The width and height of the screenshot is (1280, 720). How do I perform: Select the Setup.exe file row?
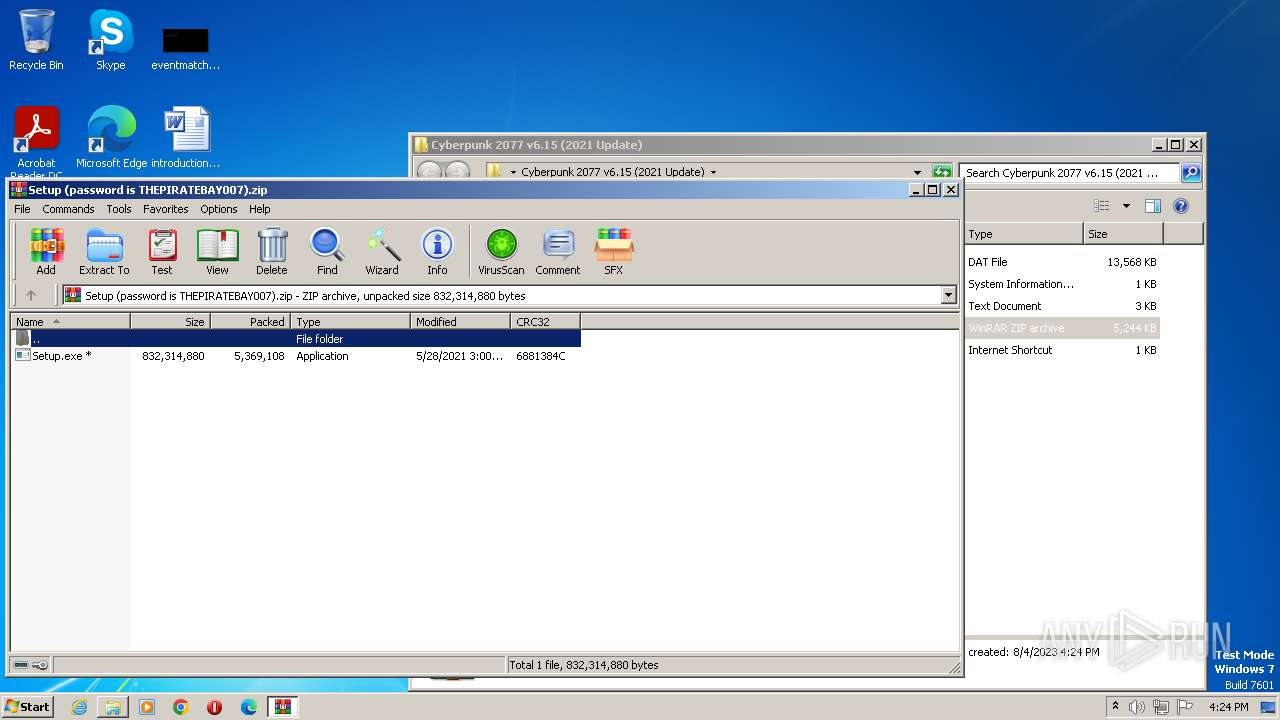pos(296,356)
